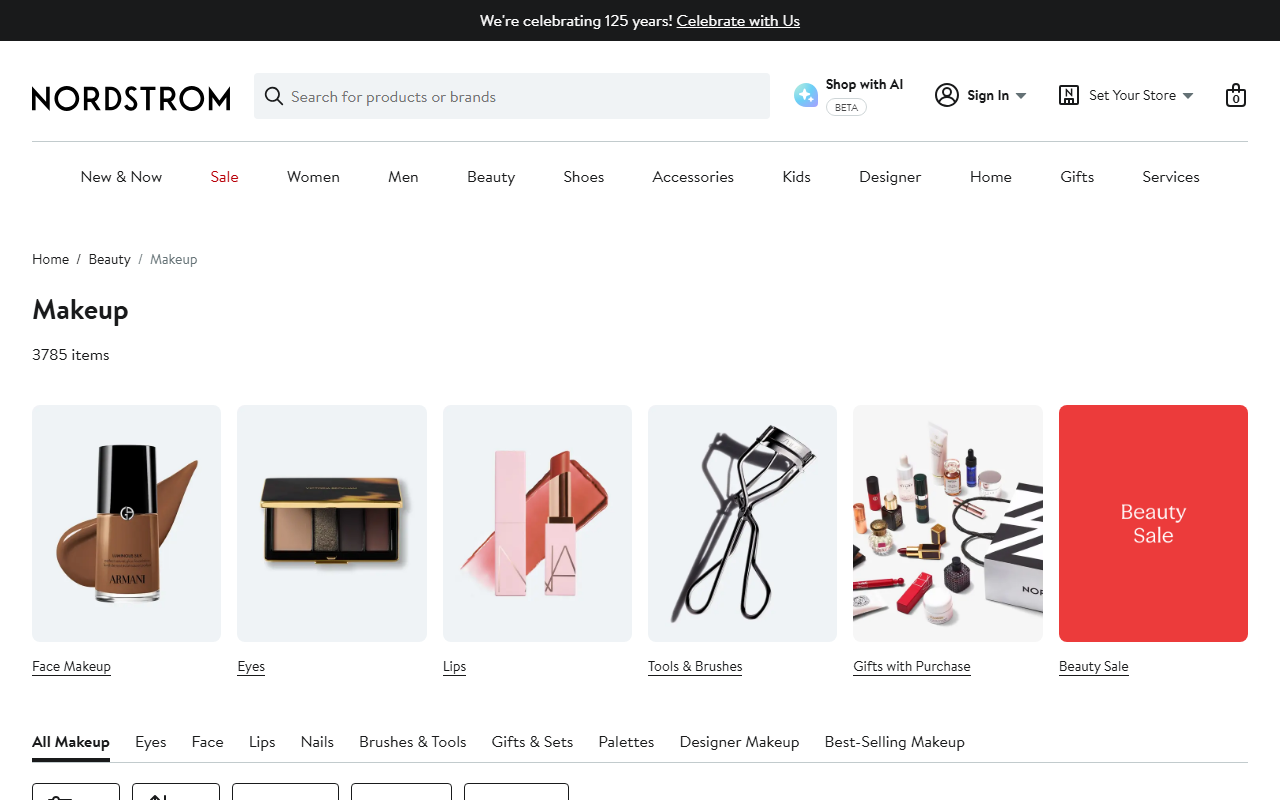
Task: Open the Kids menu
Action: pos(796,177)
